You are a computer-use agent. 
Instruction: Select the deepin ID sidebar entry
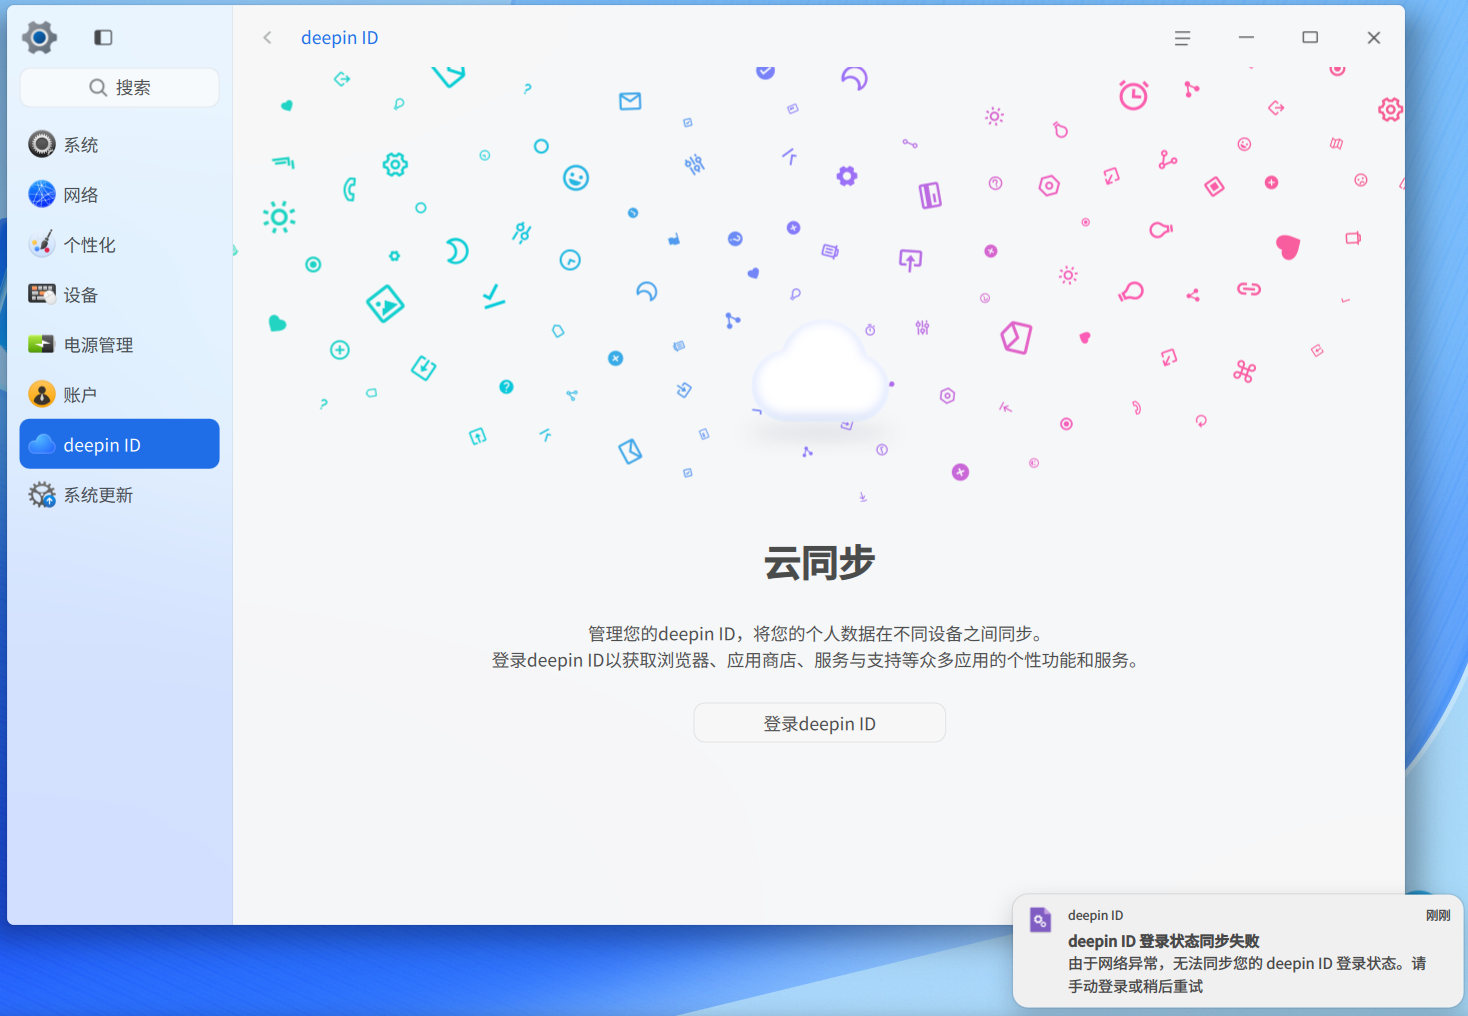pos(119,444)
